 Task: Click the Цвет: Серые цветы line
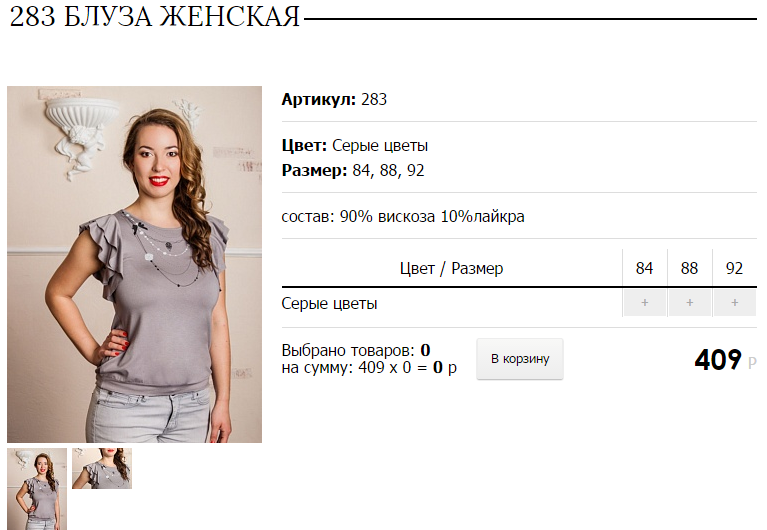coord(355,145)
